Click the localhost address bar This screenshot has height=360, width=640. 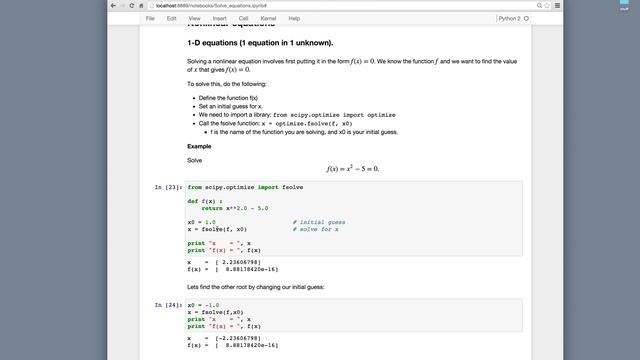pyautogui.click(x=342, y=6)
